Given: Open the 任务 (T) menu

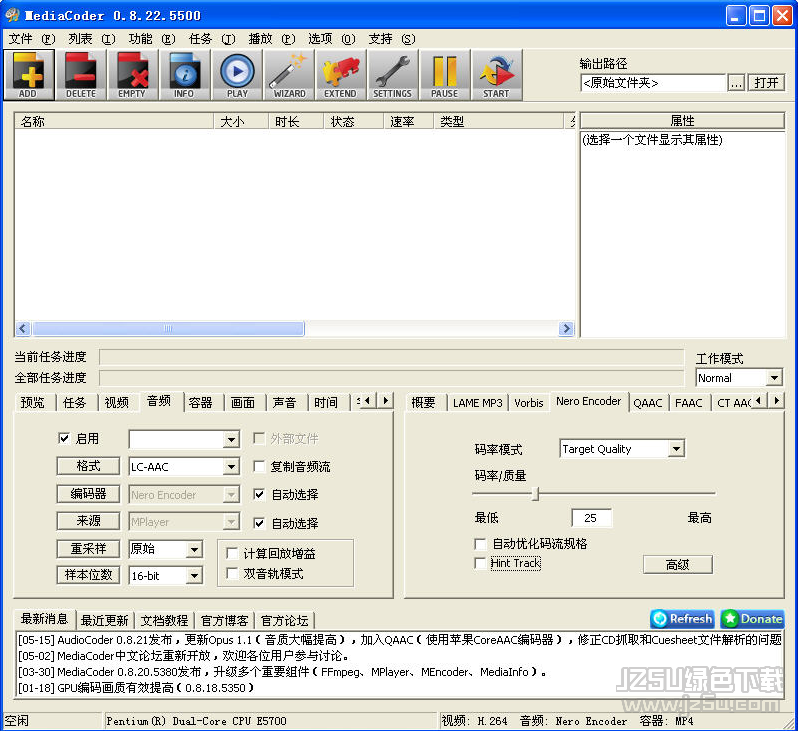Looking at the screenshot, I should pyautogui.click(x=212, y=39).
